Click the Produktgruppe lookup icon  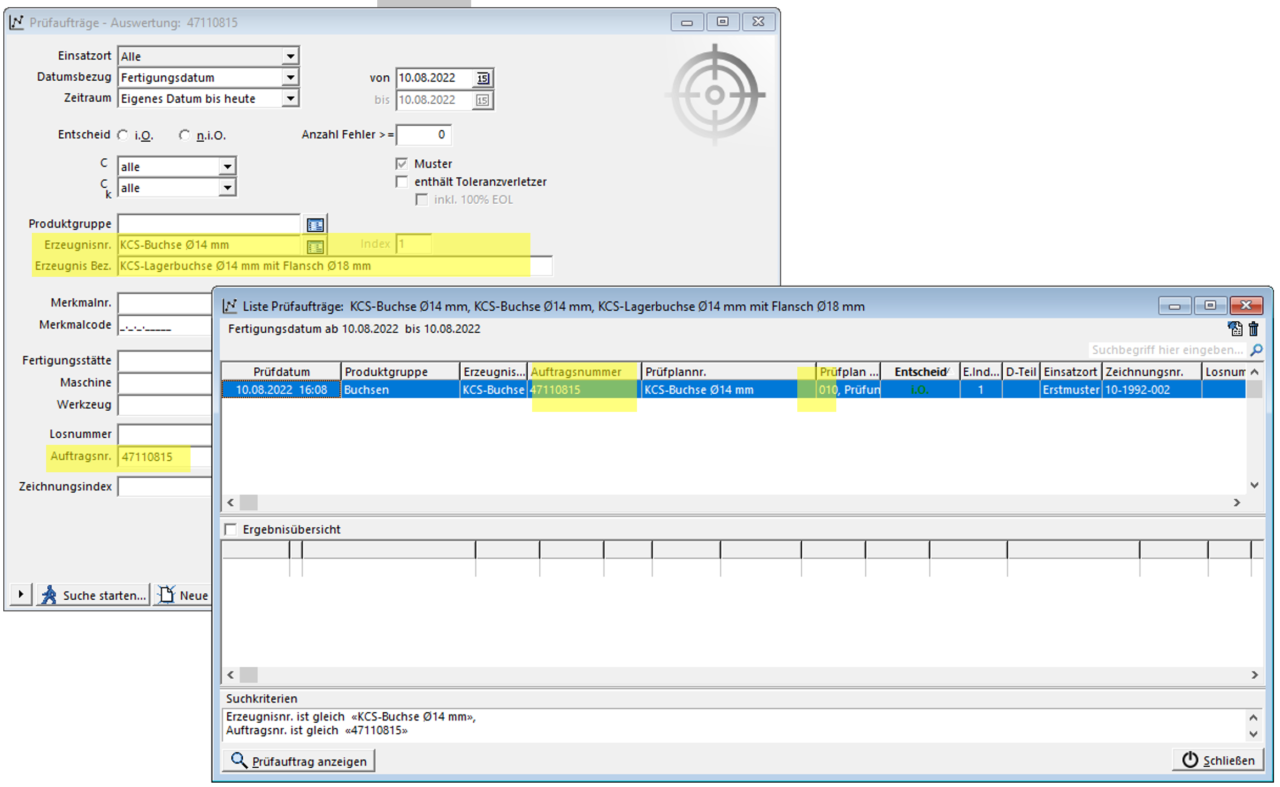coord(315,224)
